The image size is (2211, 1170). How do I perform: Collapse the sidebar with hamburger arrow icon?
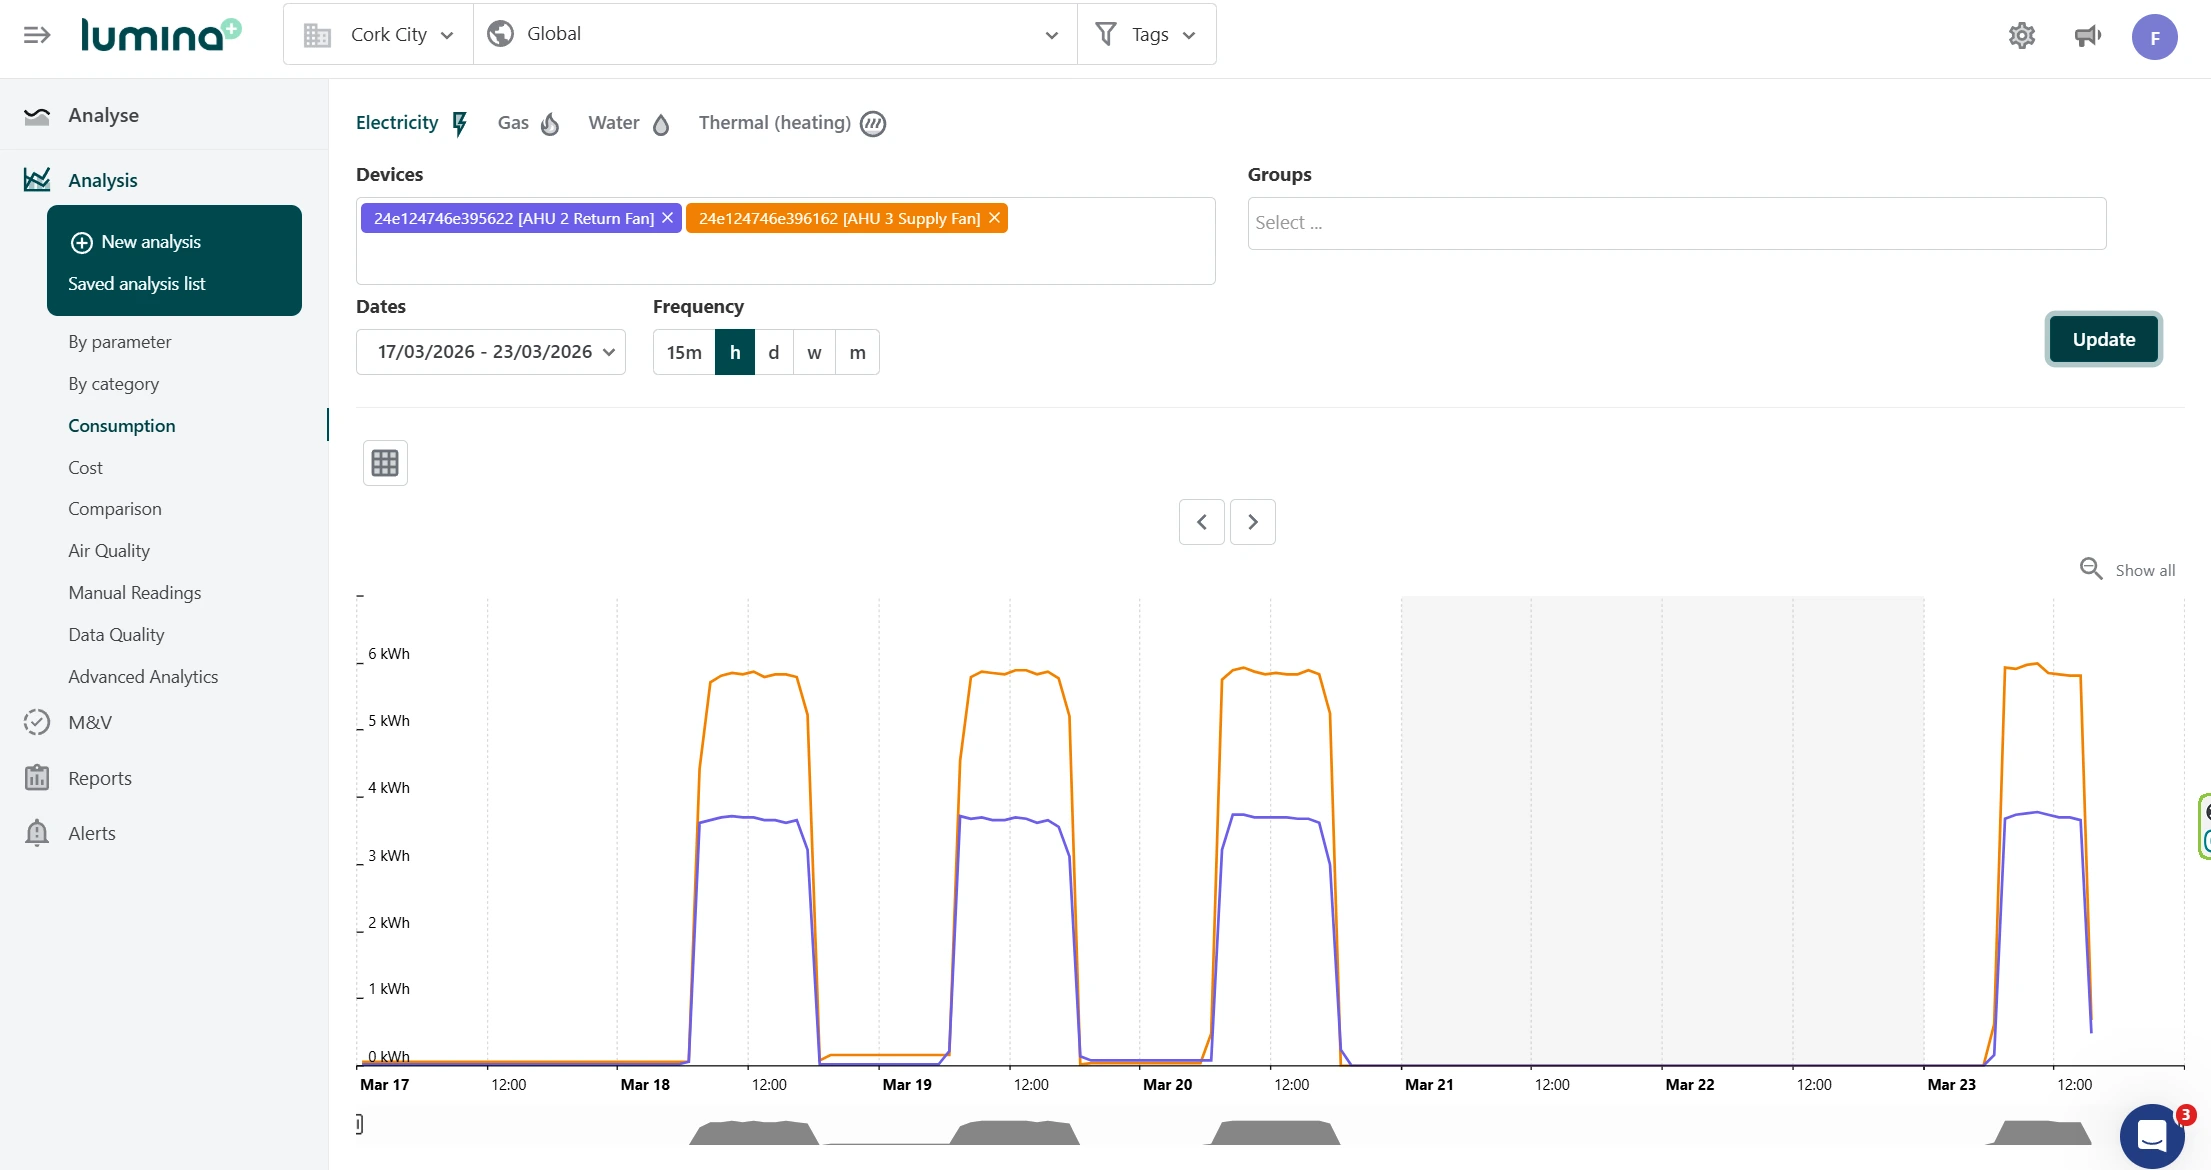pyautogui.click(x=37, y=36)
